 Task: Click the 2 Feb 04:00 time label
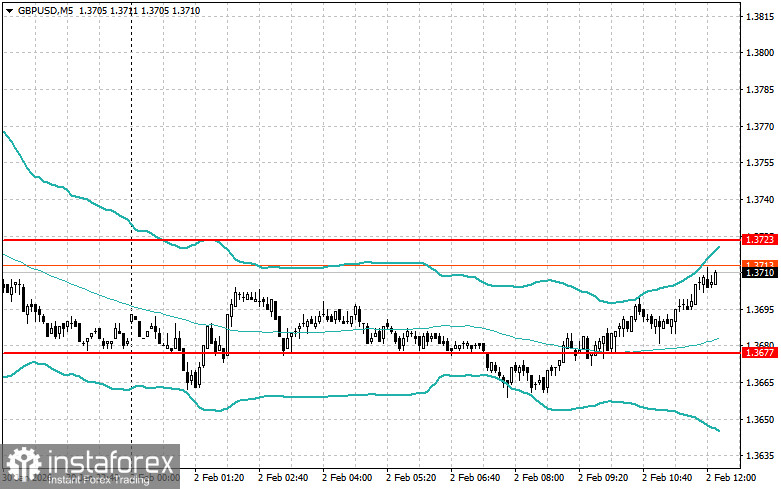(x=347, y=478)
